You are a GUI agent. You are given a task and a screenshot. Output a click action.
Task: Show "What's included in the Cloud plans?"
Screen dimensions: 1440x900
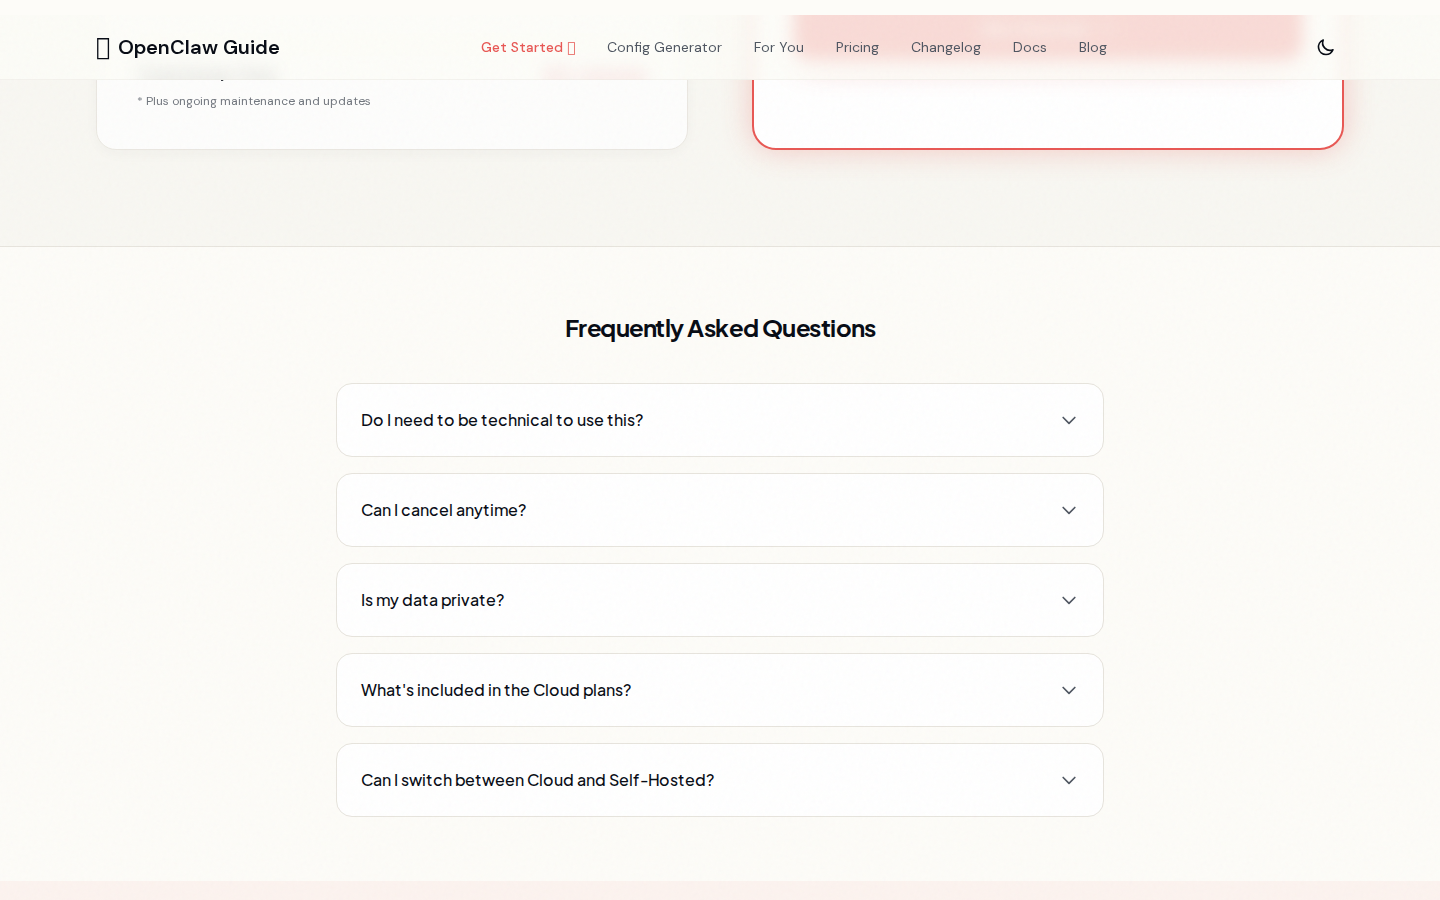[496, 690]
